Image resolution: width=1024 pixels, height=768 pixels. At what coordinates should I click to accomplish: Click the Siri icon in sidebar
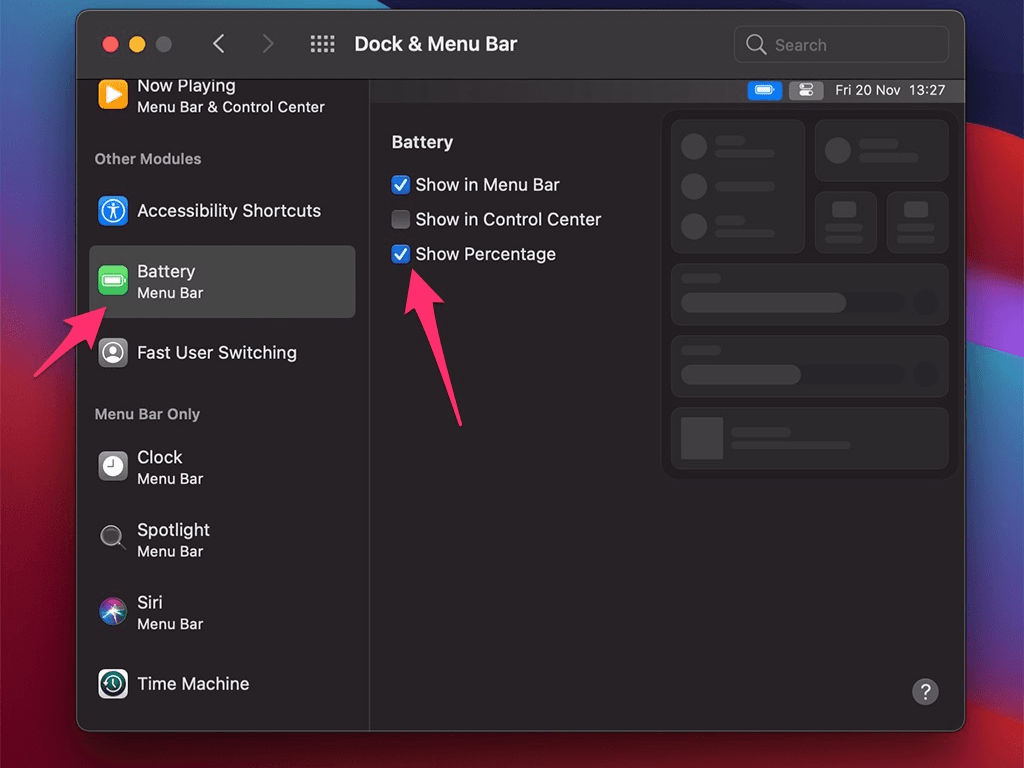(x=113, y=612)
